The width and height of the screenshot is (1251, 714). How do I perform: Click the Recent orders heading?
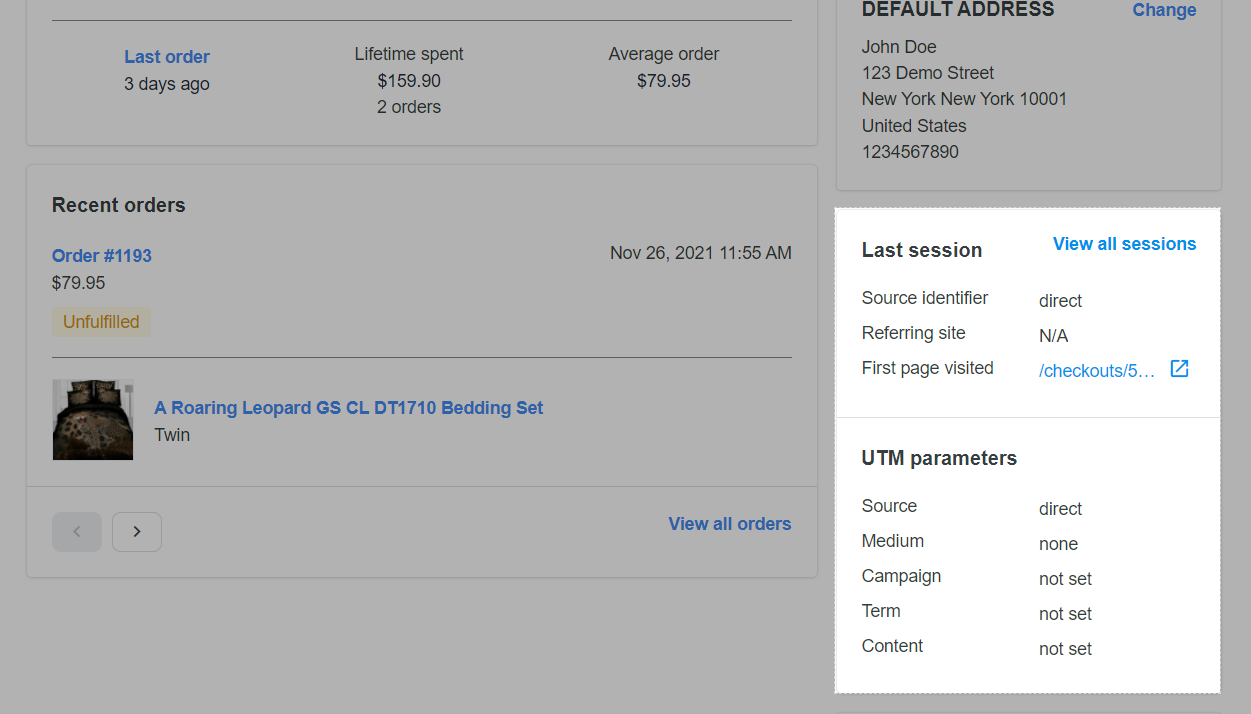coord(119,205)
